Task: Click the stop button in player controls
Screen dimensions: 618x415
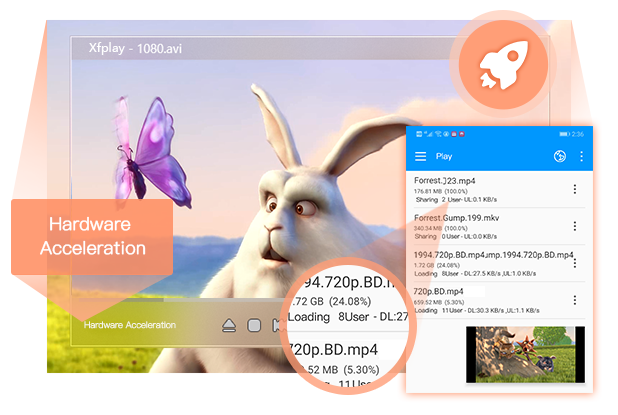Action: coord(254,326)
